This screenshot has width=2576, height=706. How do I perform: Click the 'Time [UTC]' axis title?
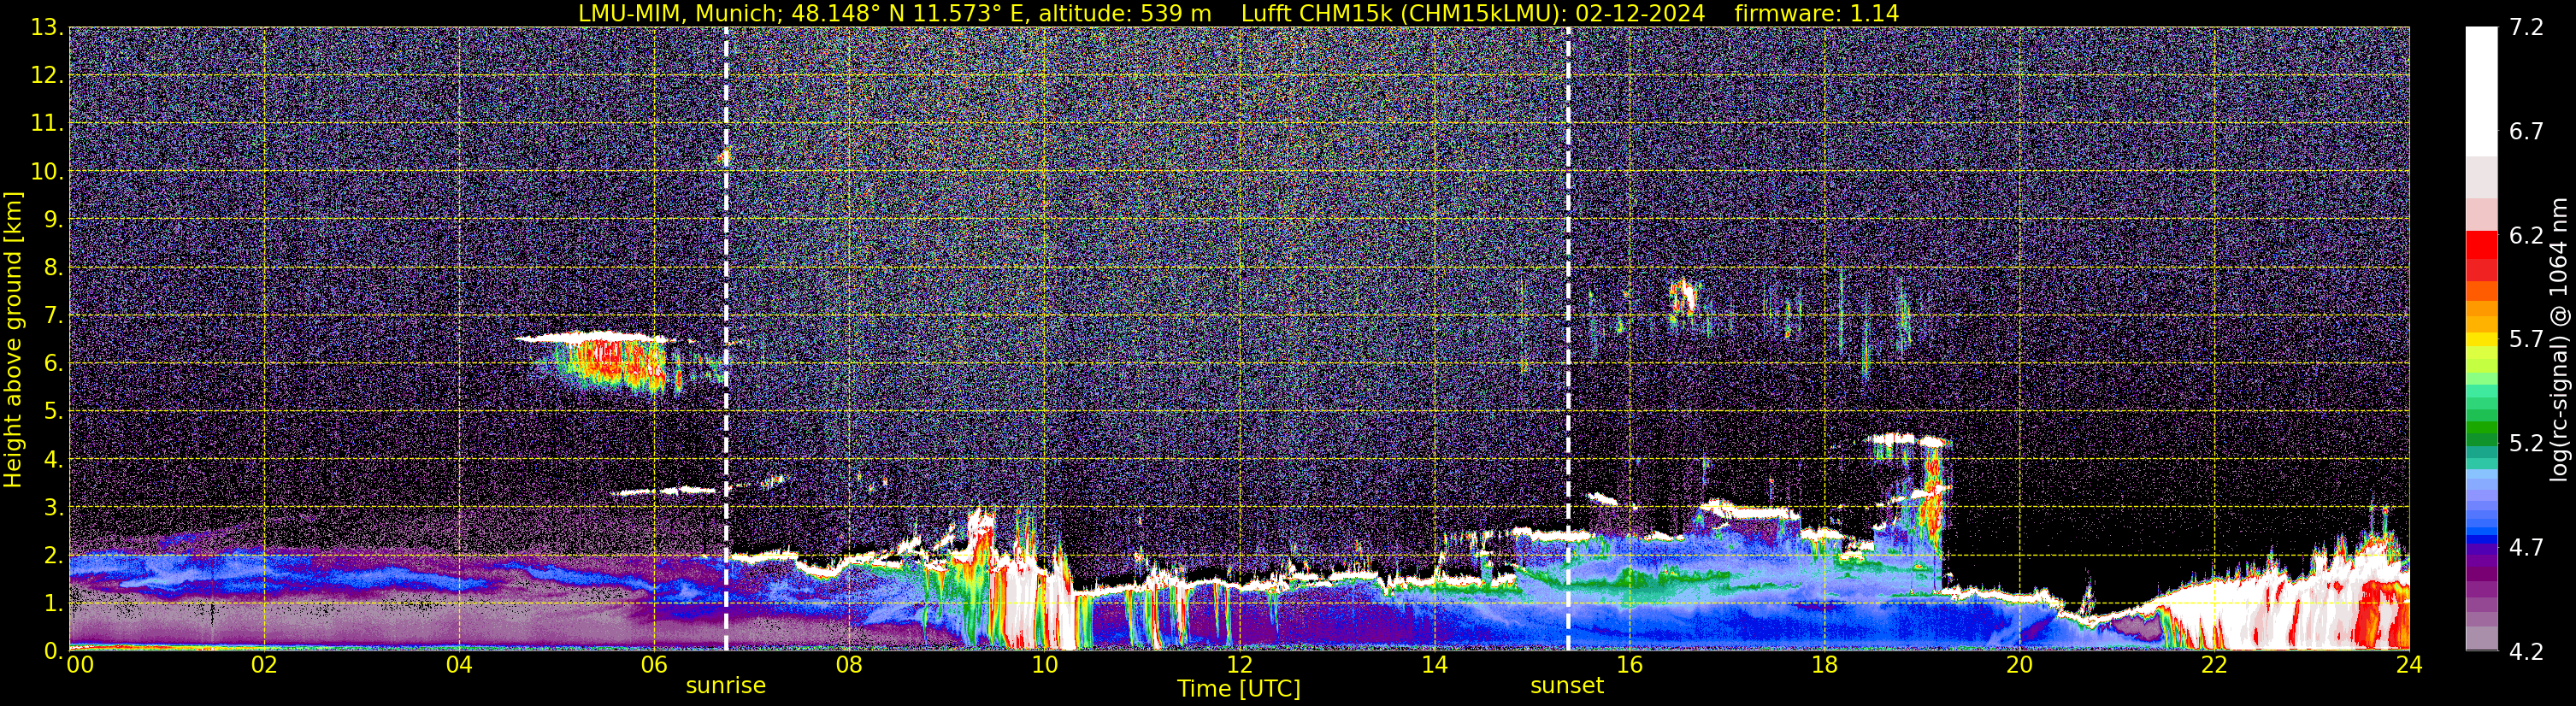(x=1239, y=689)
